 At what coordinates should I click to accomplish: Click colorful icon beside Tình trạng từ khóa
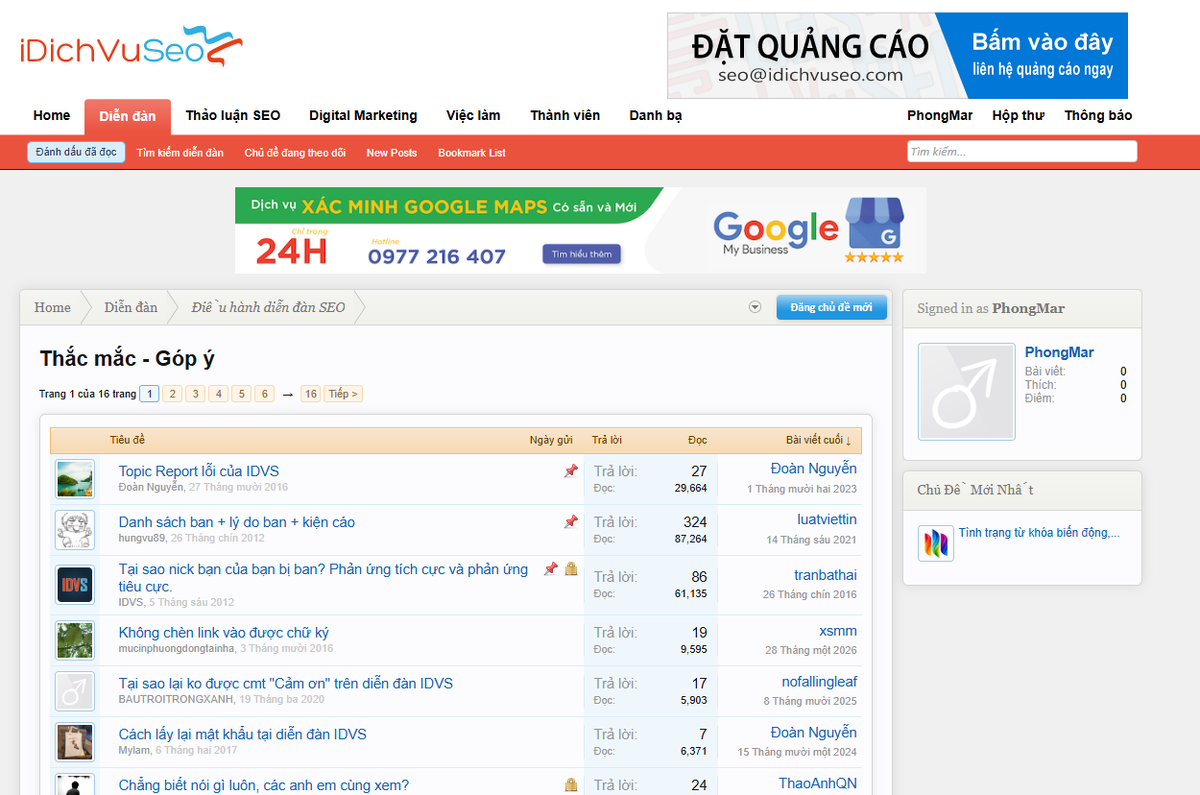click(x=935, y=543)
